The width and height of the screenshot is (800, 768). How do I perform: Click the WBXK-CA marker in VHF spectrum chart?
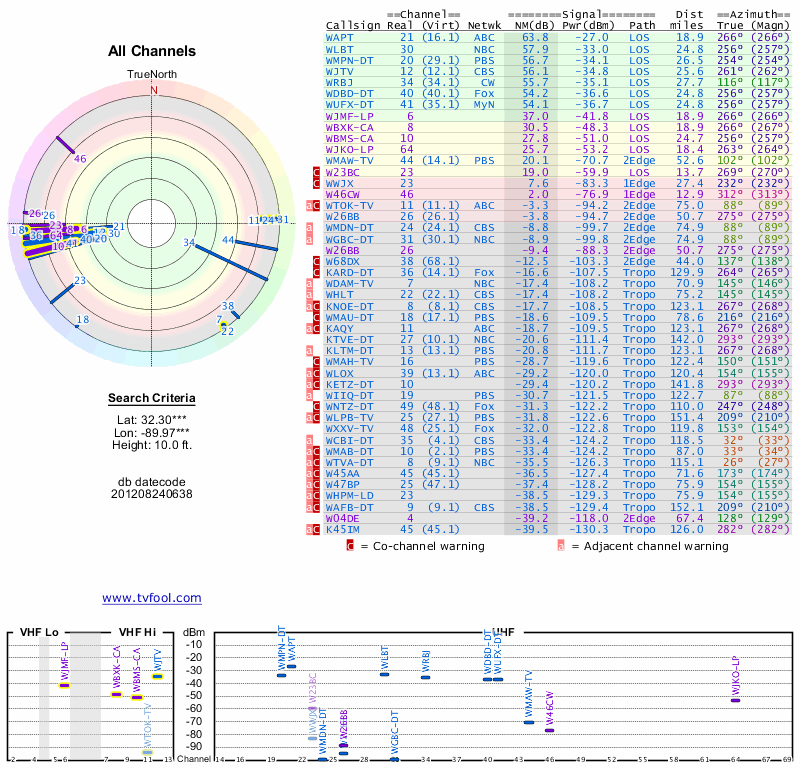tap(117, 694)
